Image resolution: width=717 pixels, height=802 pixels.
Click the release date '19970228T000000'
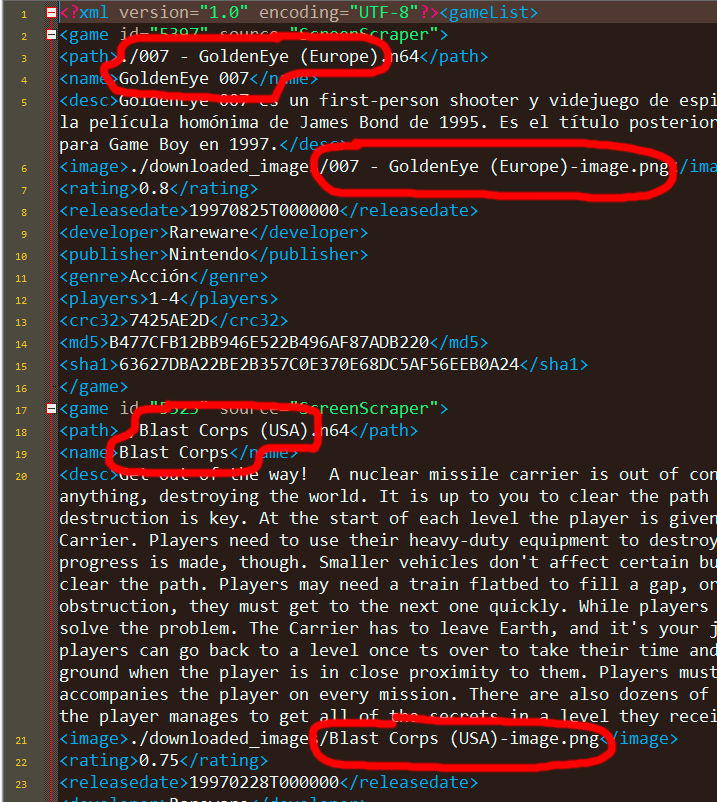click(x=264, y=782)
